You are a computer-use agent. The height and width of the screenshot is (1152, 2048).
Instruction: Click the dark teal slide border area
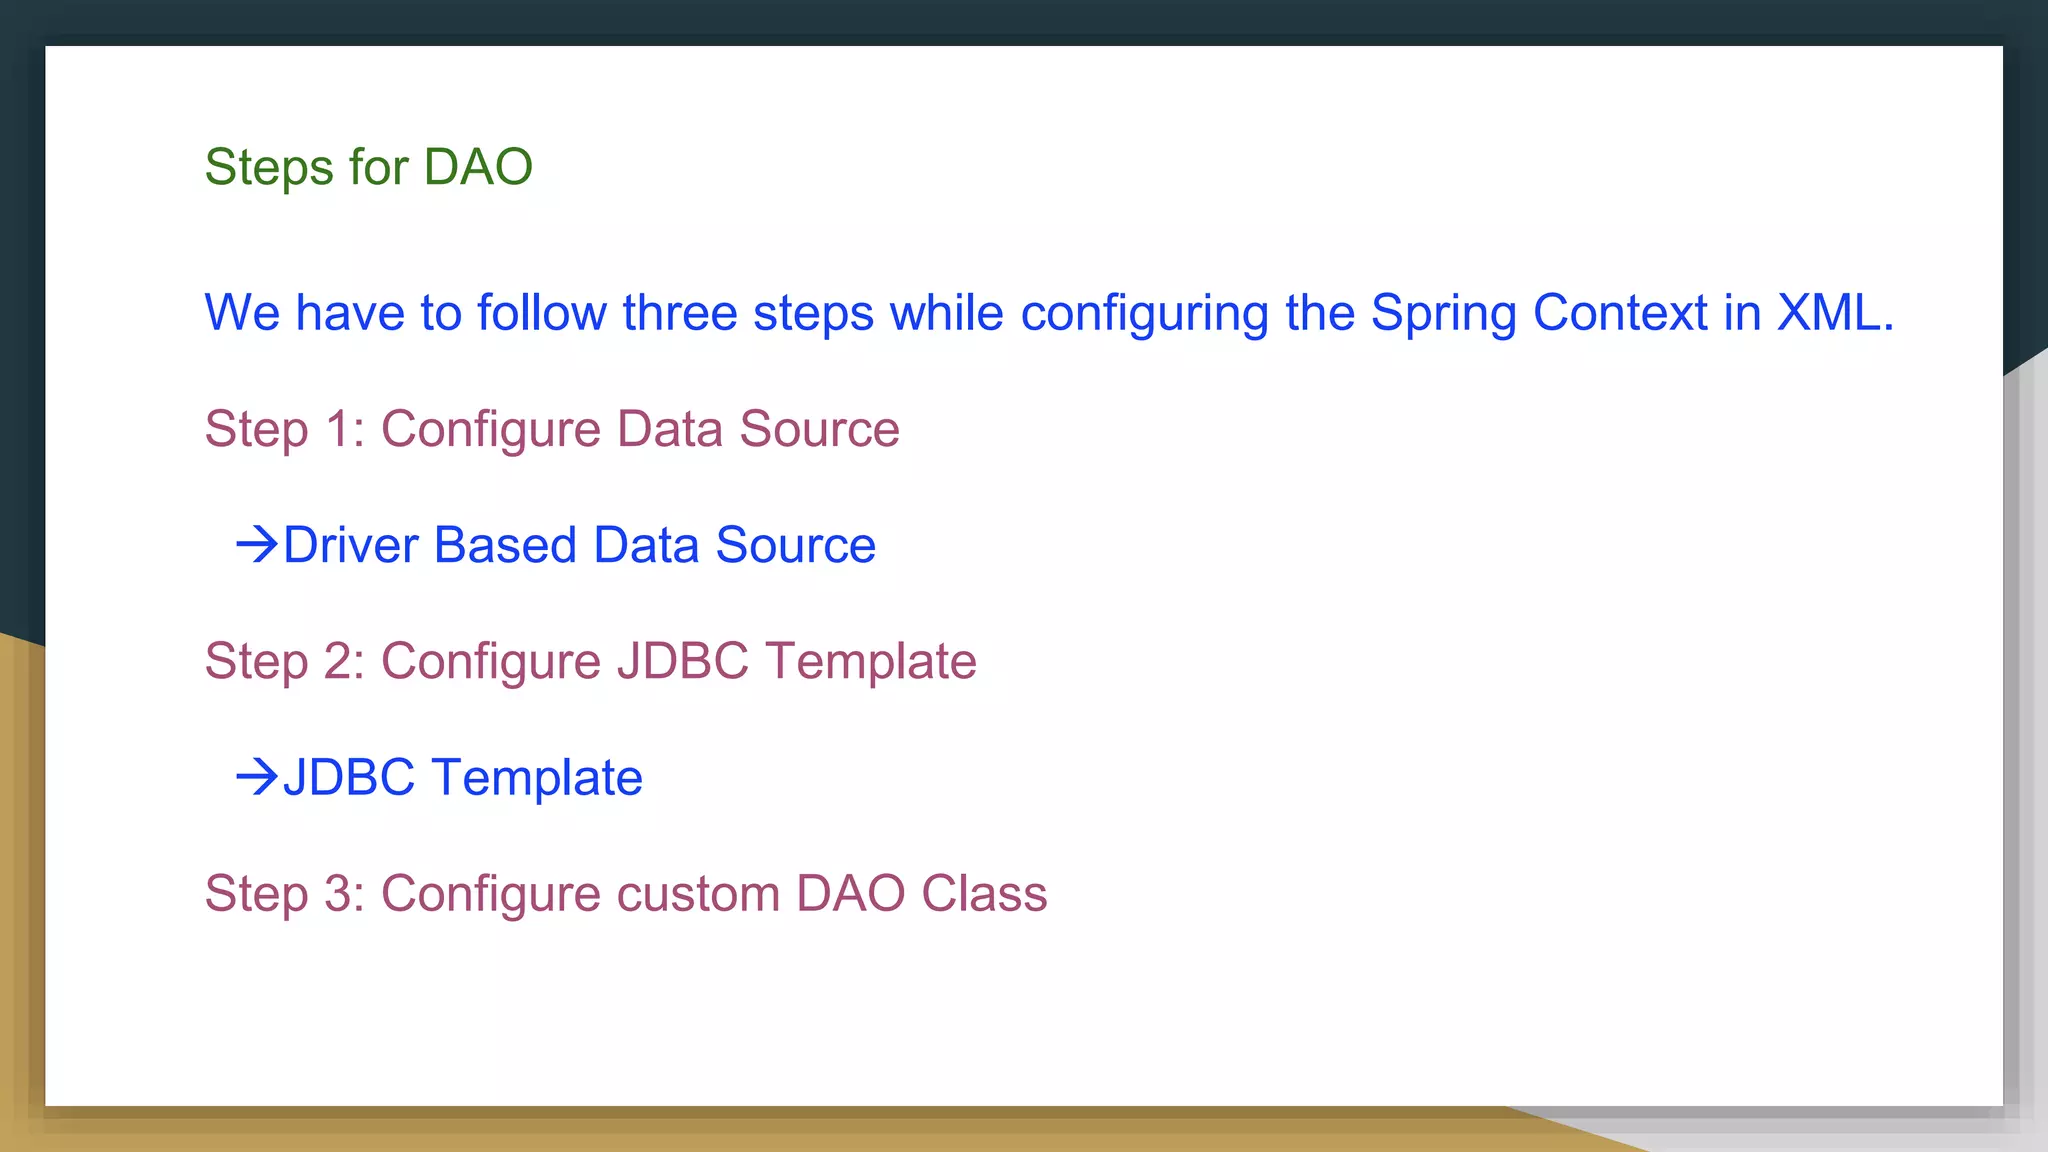pos(1024,20)
